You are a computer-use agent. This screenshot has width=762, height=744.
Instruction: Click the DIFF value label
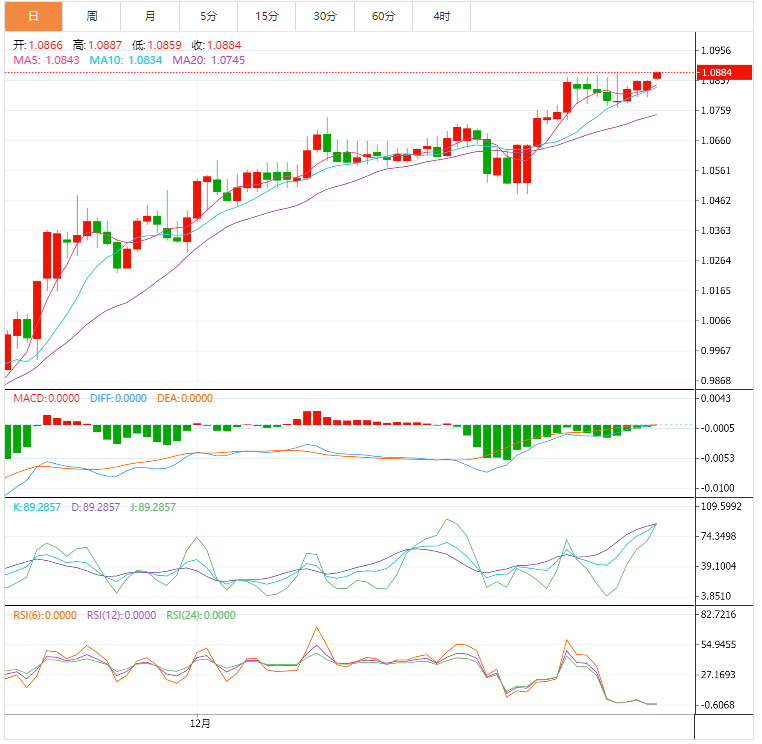[x=118, y=398]
